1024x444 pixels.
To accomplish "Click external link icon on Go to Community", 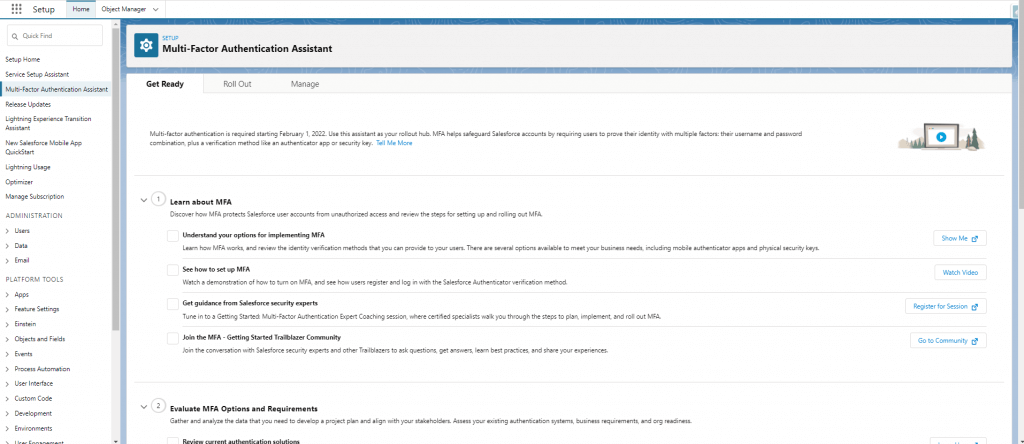I will tap(974, 341).
